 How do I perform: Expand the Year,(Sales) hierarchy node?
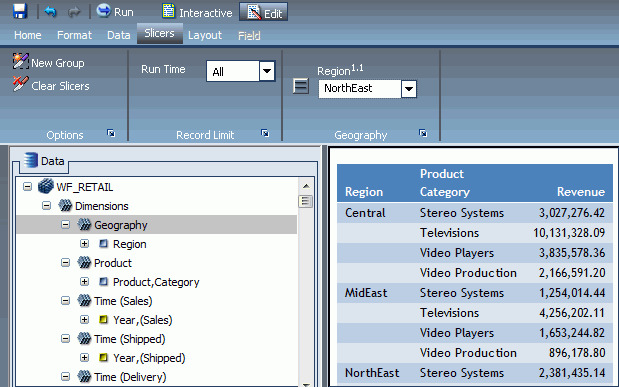pos(84,319)
